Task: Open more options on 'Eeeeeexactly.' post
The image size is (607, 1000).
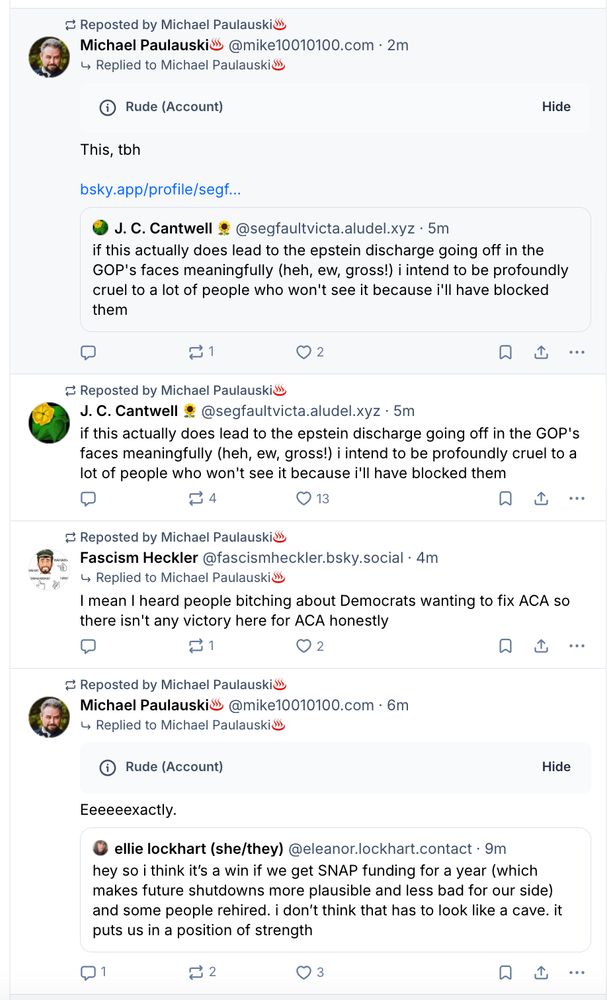Action: coord(576,971)
